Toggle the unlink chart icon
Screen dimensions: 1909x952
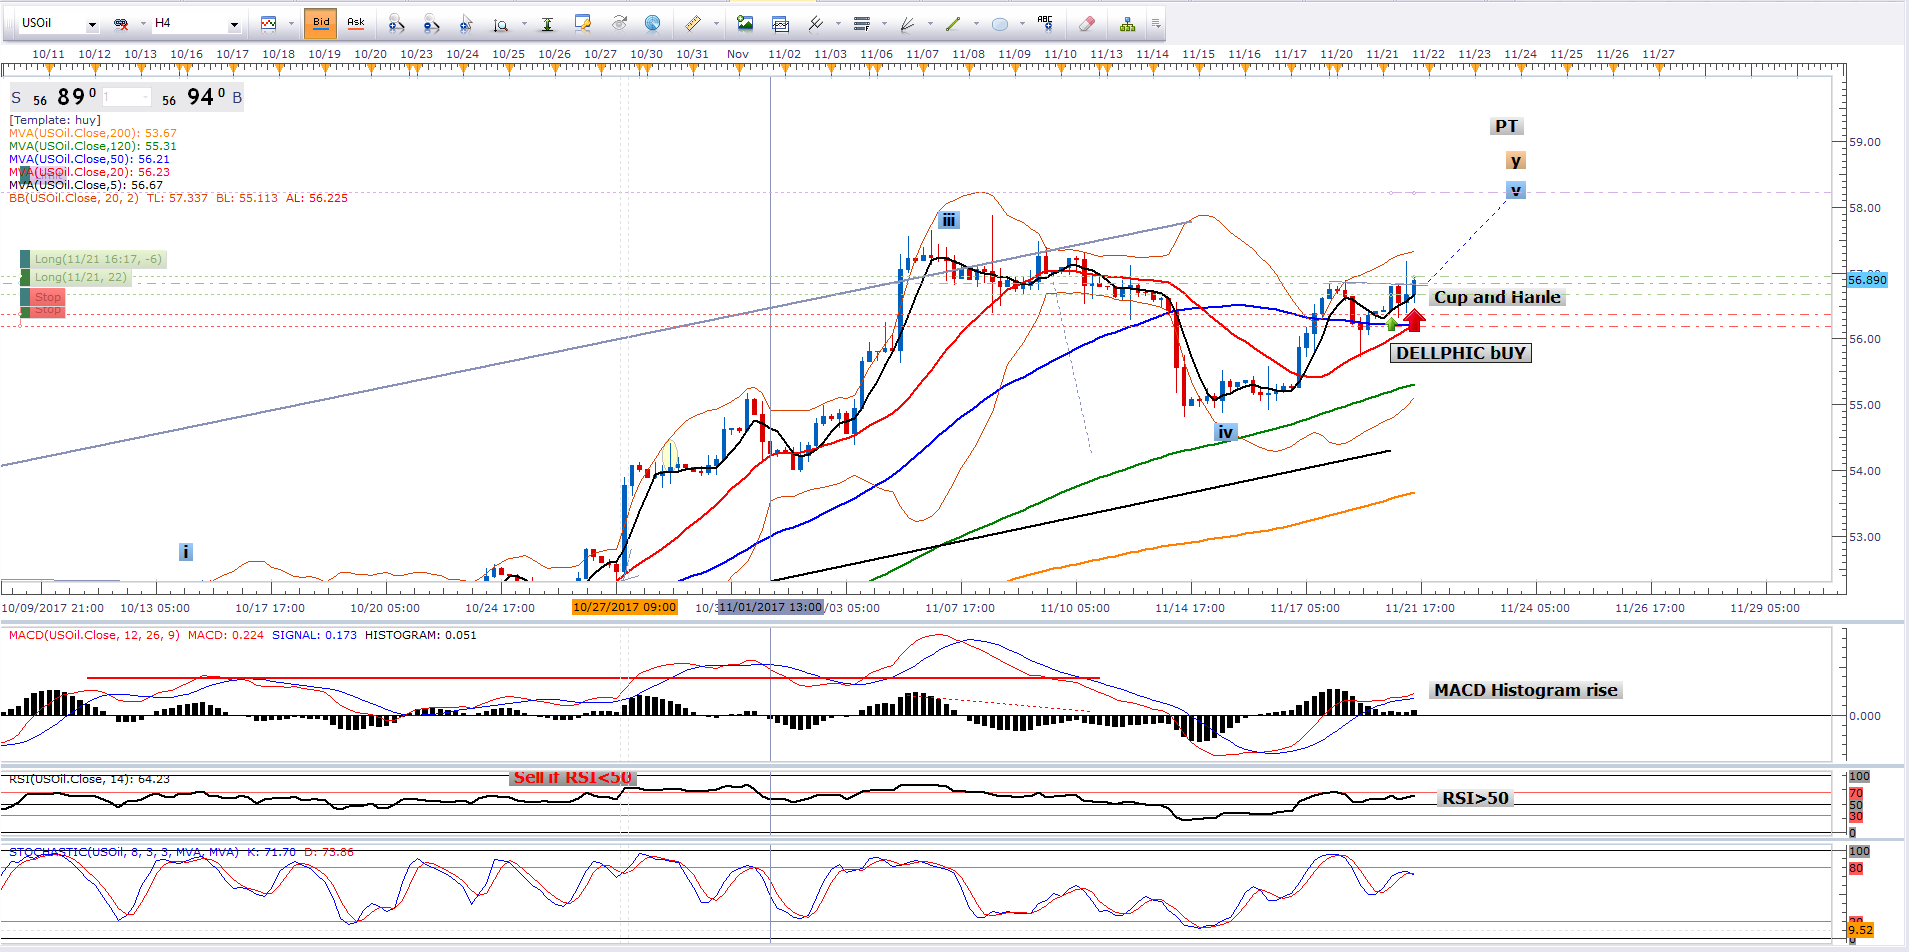121,23
